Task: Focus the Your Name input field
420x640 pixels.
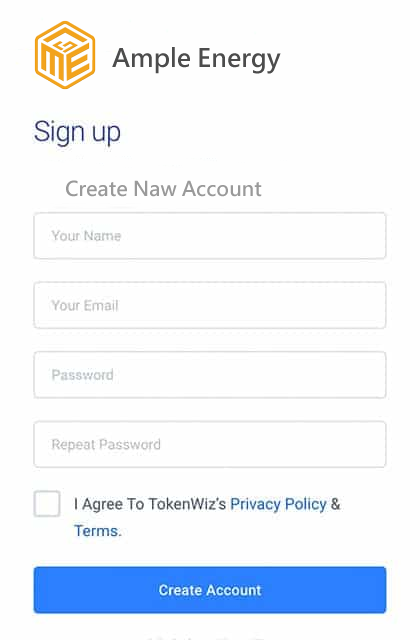Action: 210,236
